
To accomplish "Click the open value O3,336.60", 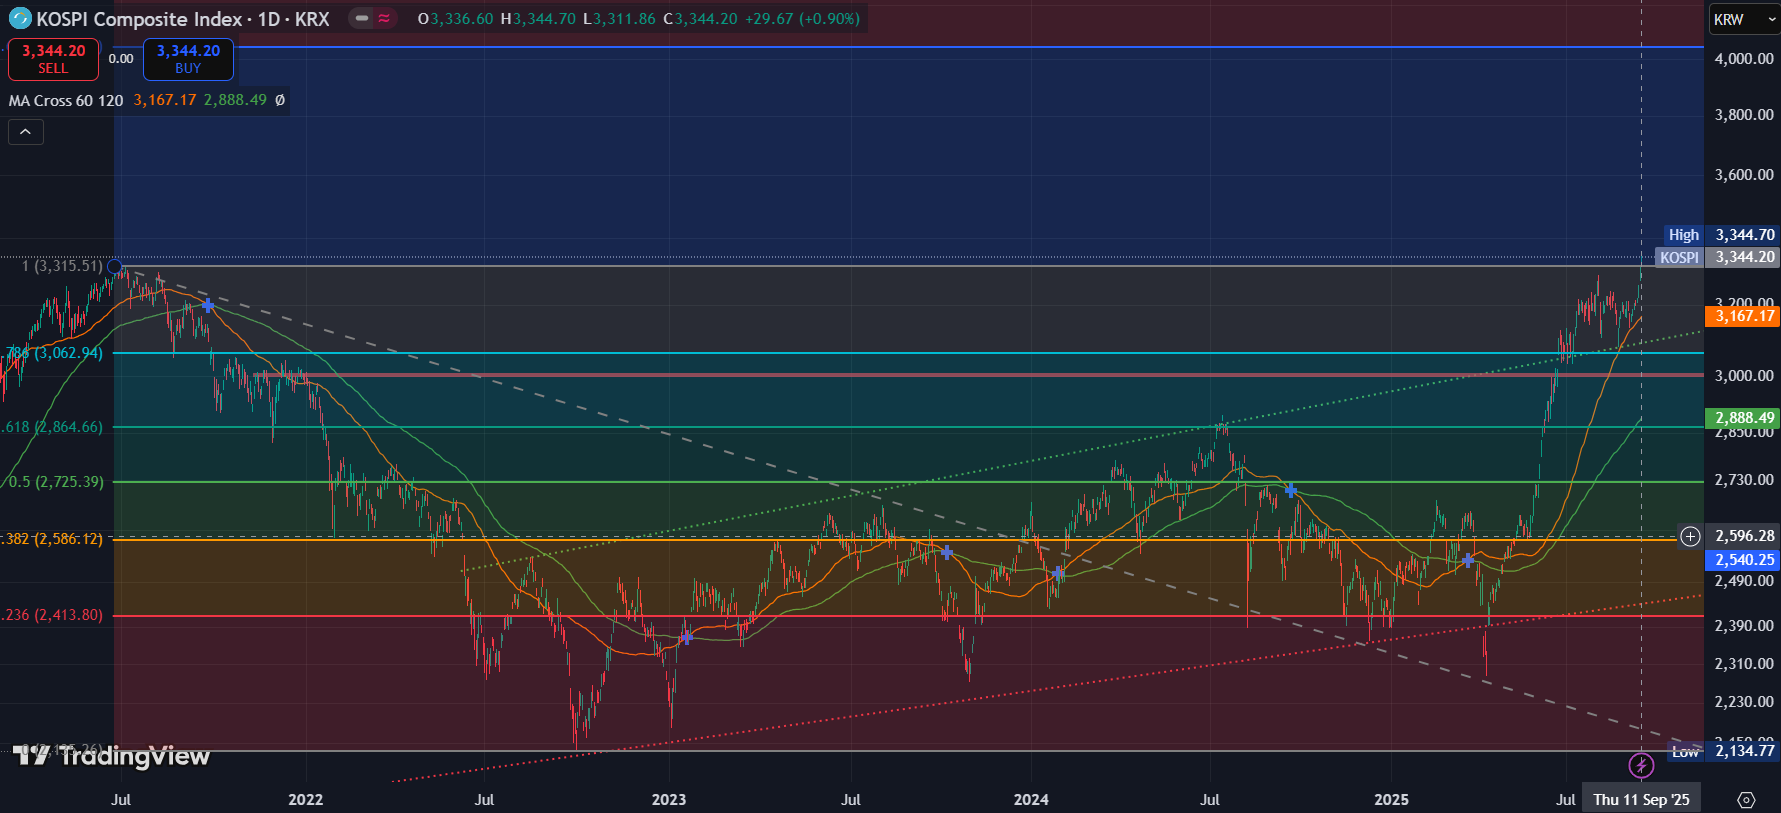I will (x=455, y=19).
